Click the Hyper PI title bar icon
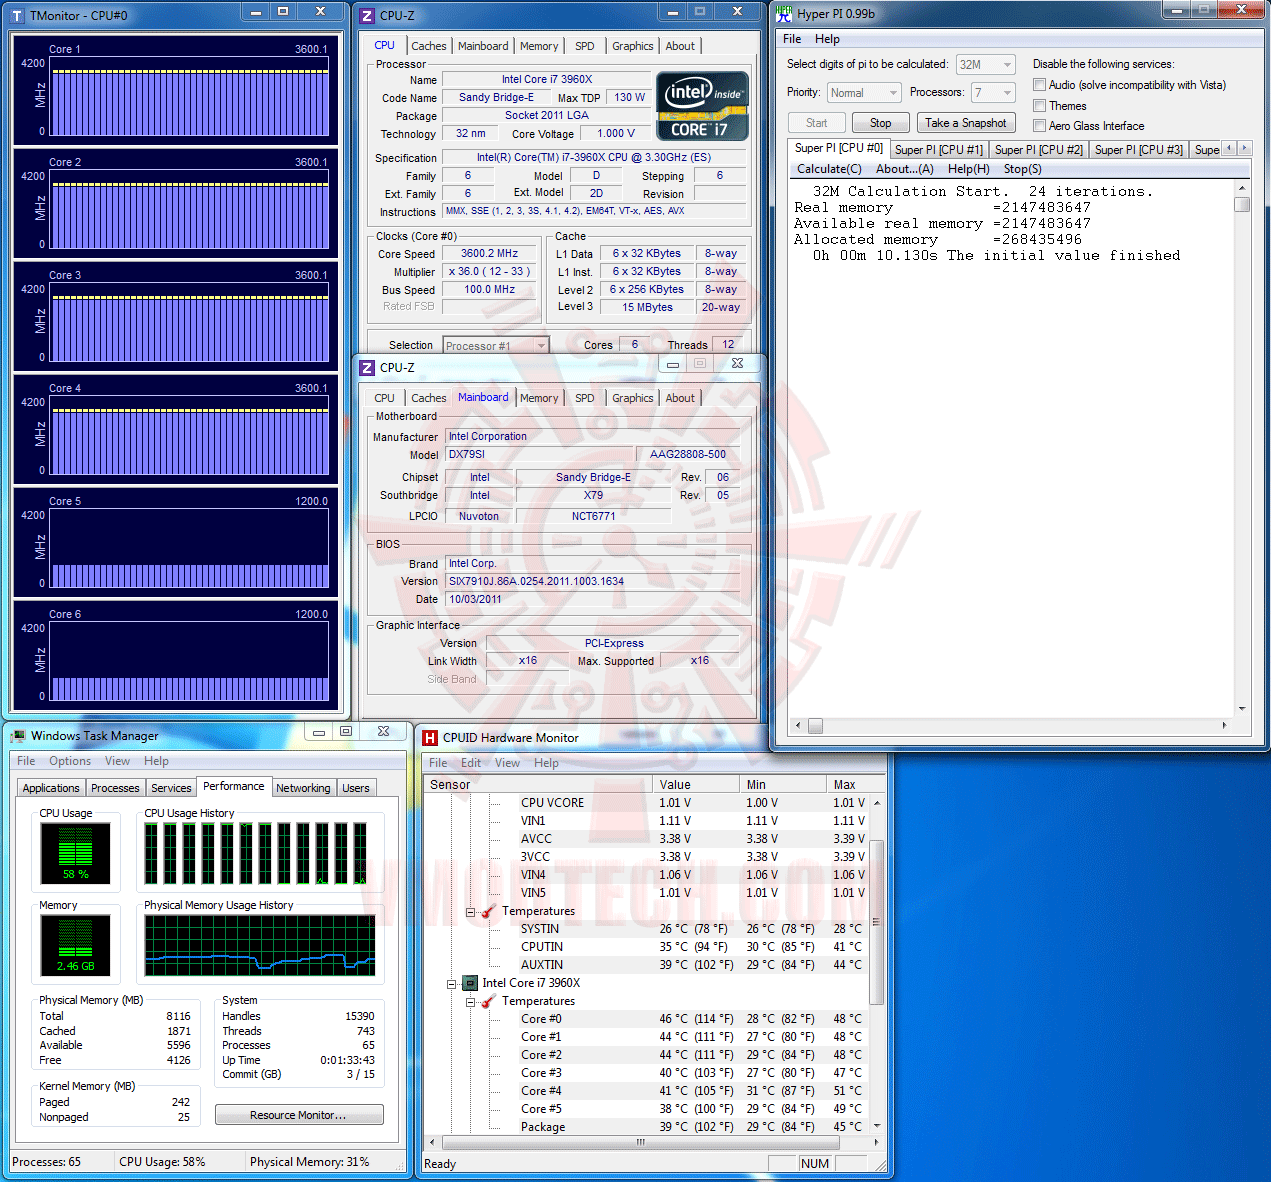 coord(784,14)
